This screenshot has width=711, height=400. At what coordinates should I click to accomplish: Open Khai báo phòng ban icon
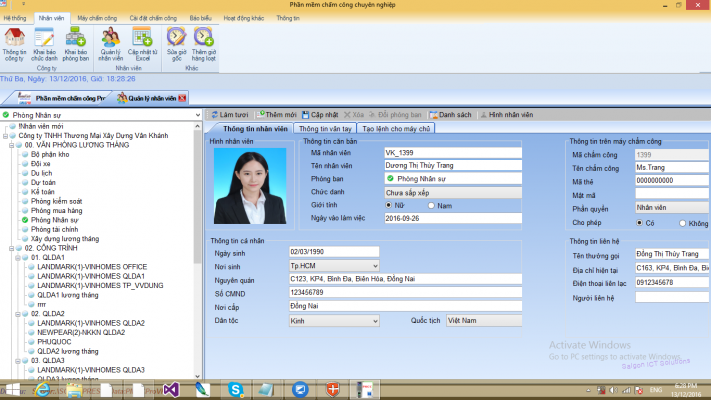pos(76,44)
